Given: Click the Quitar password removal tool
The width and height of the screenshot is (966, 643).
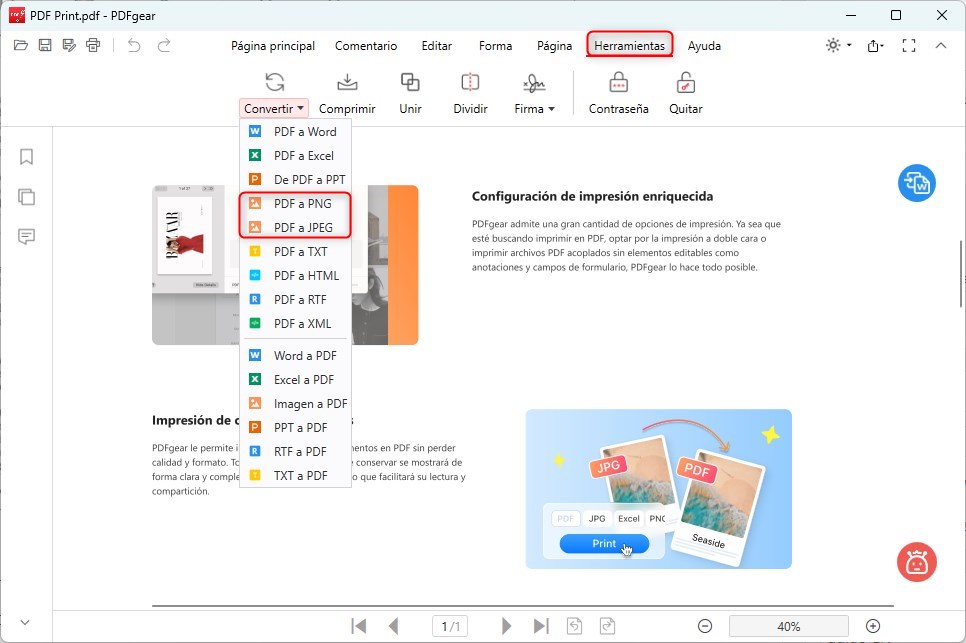Looking at the screenshot, I should pos(686,94).
